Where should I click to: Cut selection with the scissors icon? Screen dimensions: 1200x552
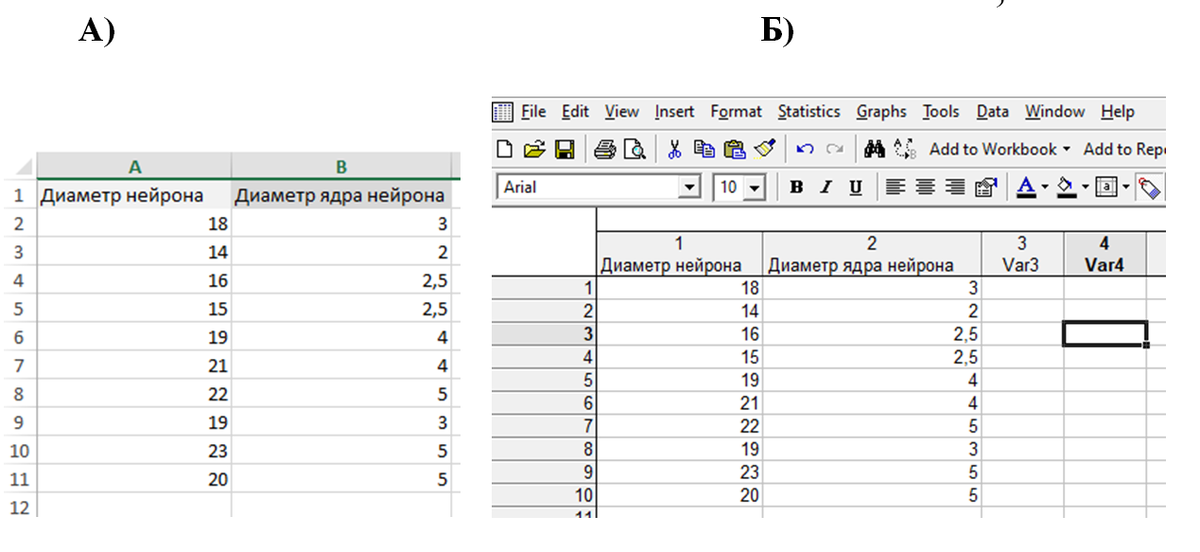(x=675, y=150)
